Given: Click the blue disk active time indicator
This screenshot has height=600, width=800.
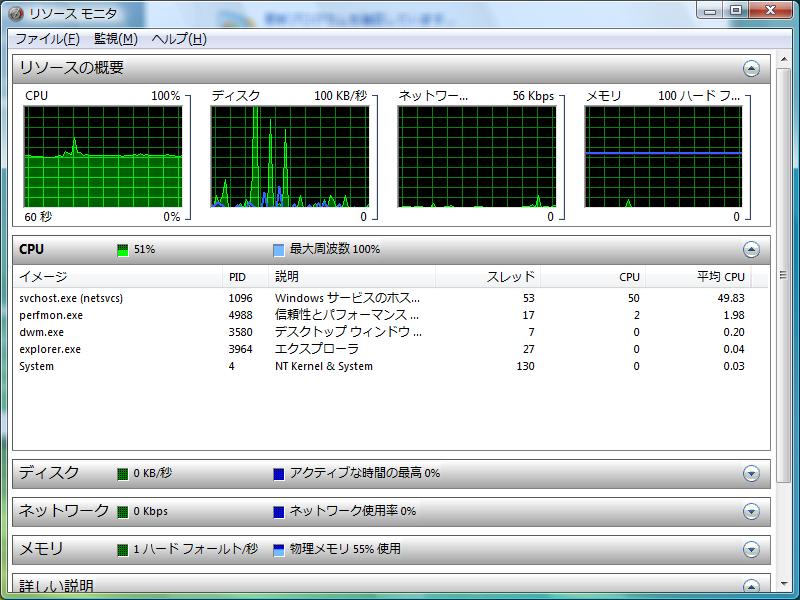Looking at the screenshot, I should 279,474.
